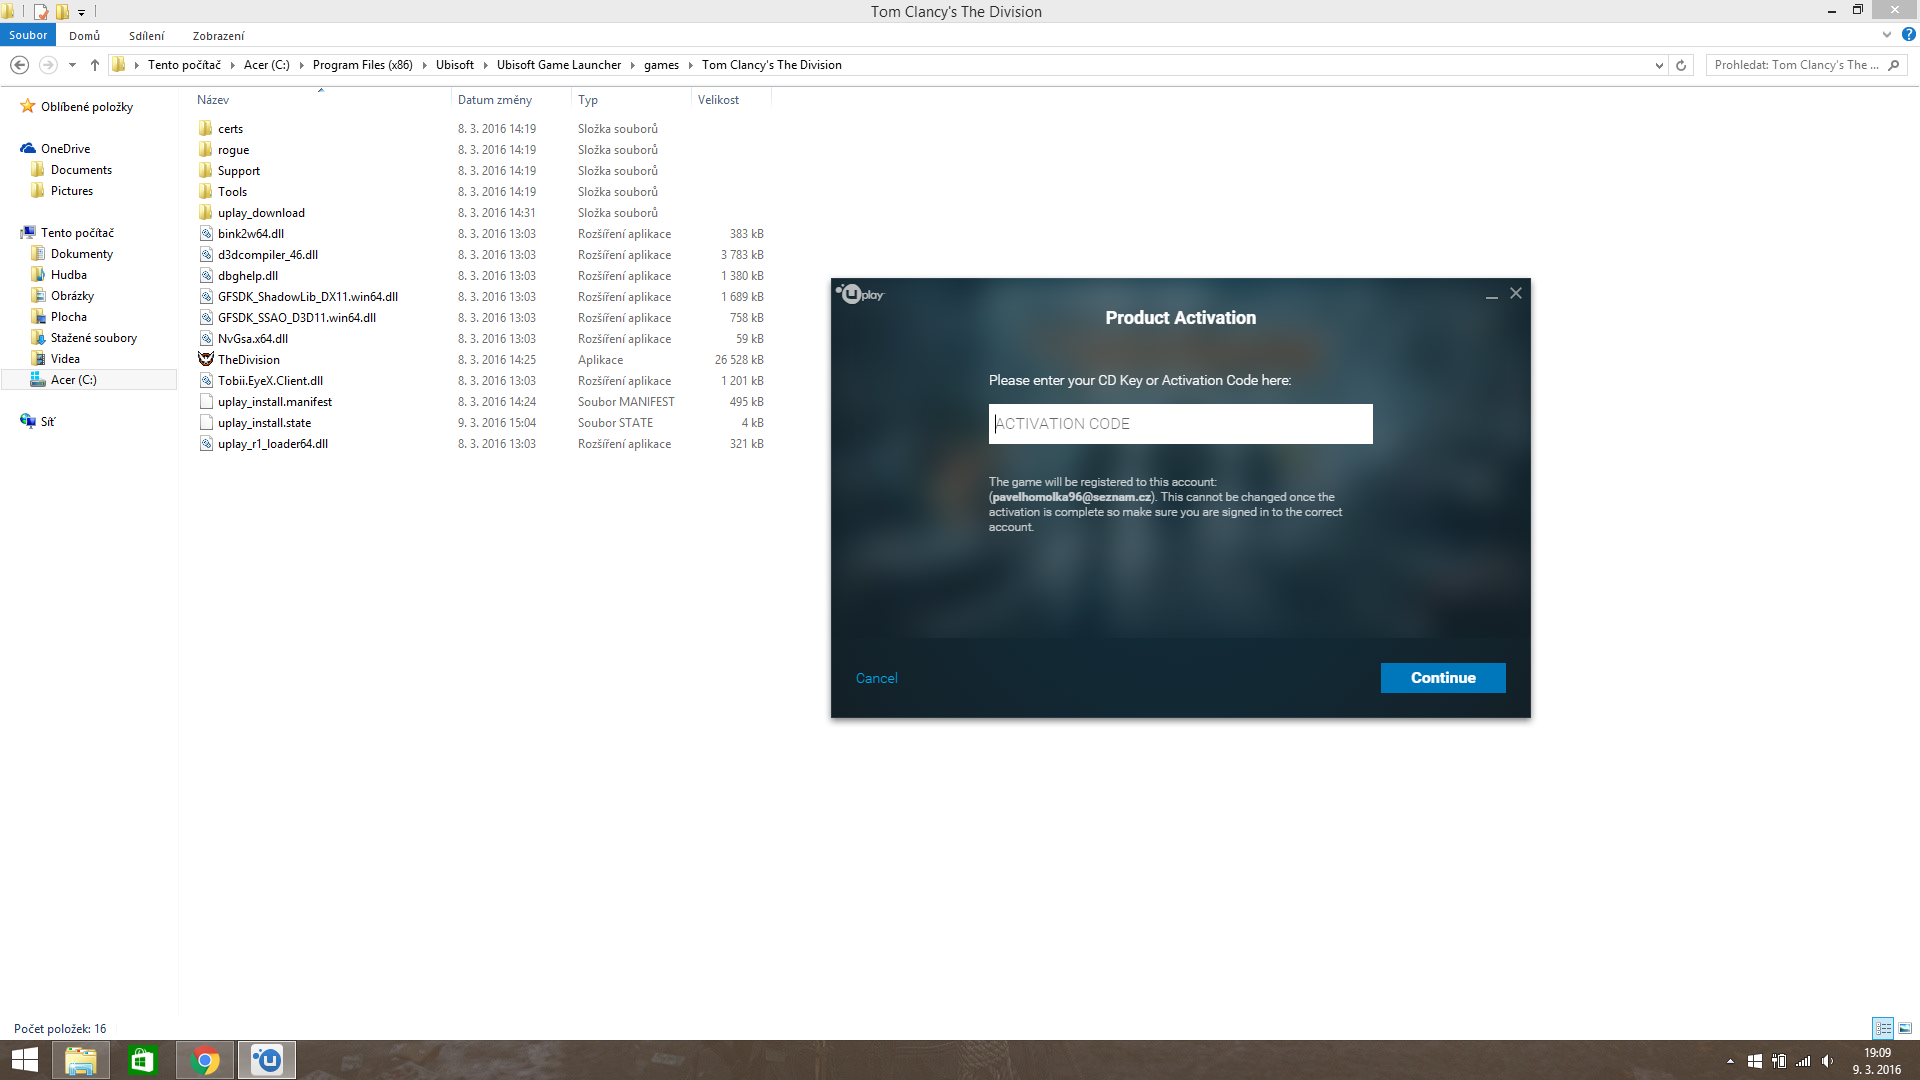The height and width of the screenshot is (1080, 1920).
Task: Select the rogue folder
Action: [233, 150]
